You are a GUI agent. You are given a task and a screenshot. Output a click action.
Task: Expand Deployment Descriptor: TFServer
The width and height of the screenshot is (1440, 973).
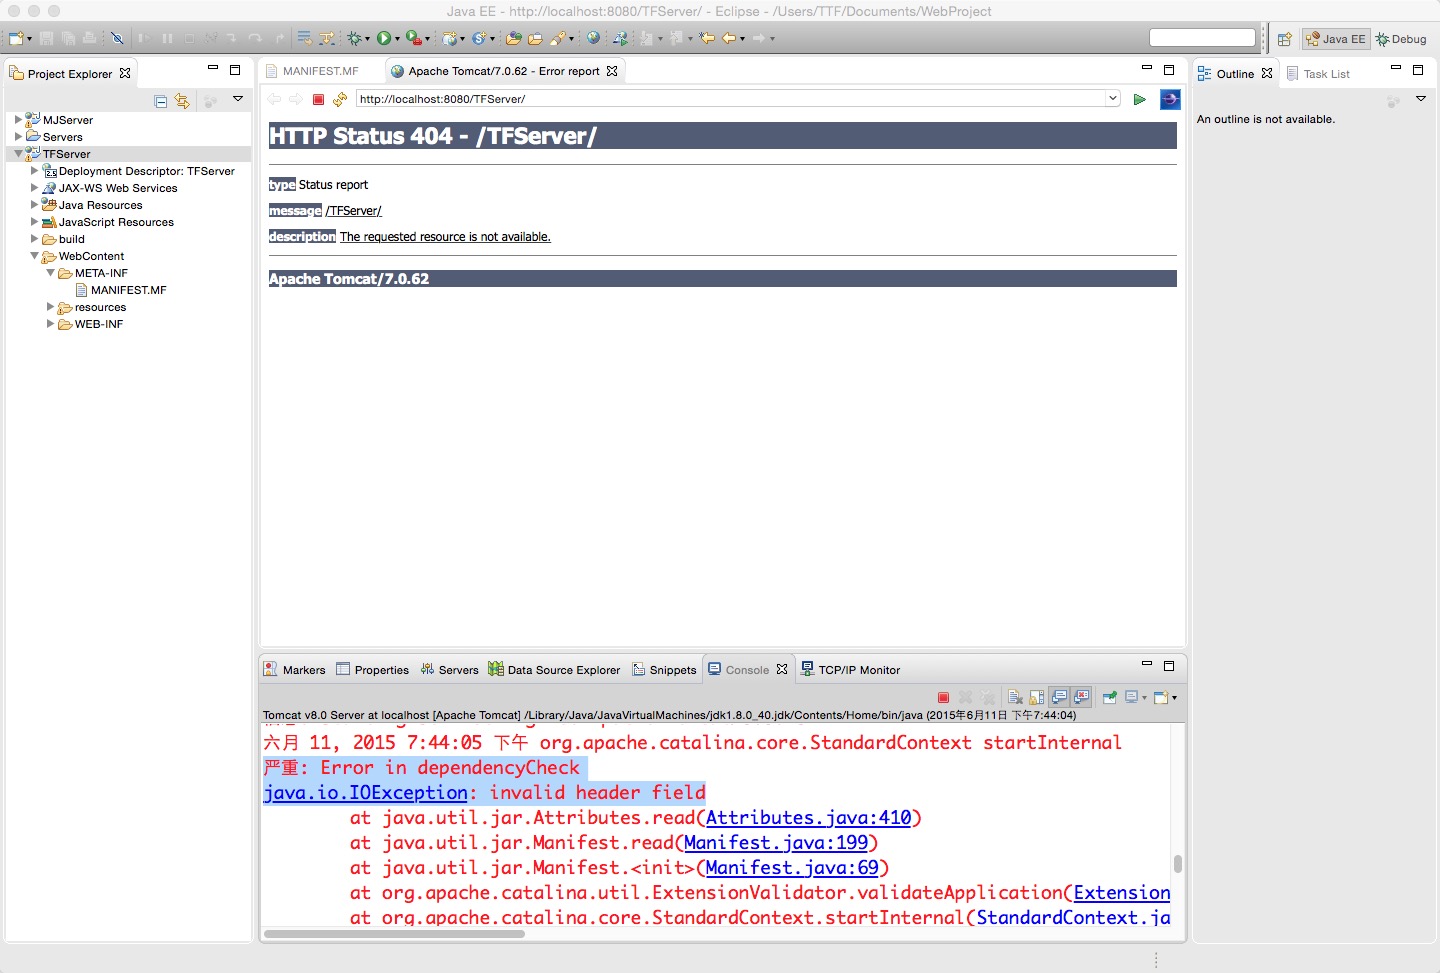point(34,171)
